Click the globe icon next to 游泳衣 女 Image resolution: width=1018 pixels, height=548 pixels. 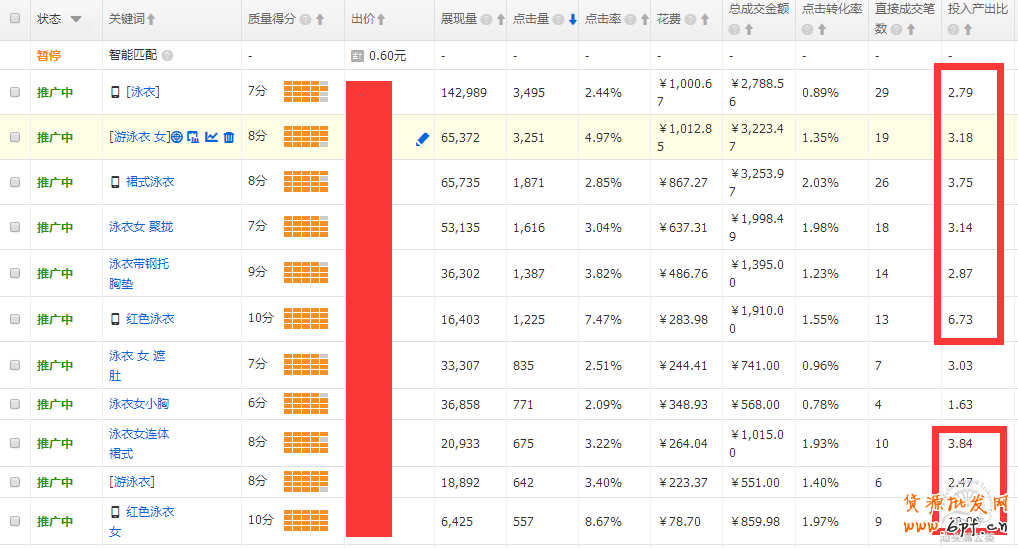[x=177, y=137]
